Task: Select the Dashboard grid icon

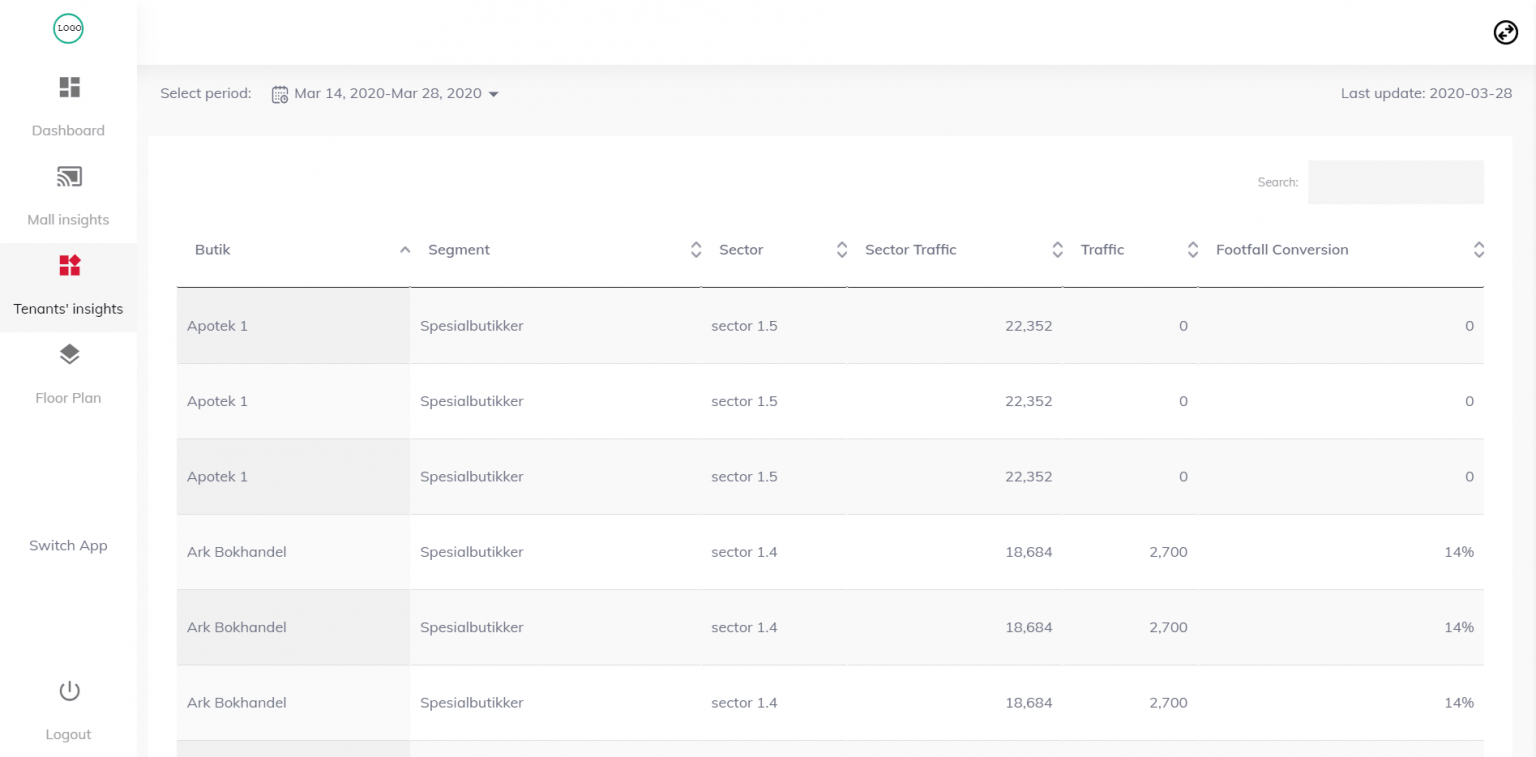Action: [68, 87]
